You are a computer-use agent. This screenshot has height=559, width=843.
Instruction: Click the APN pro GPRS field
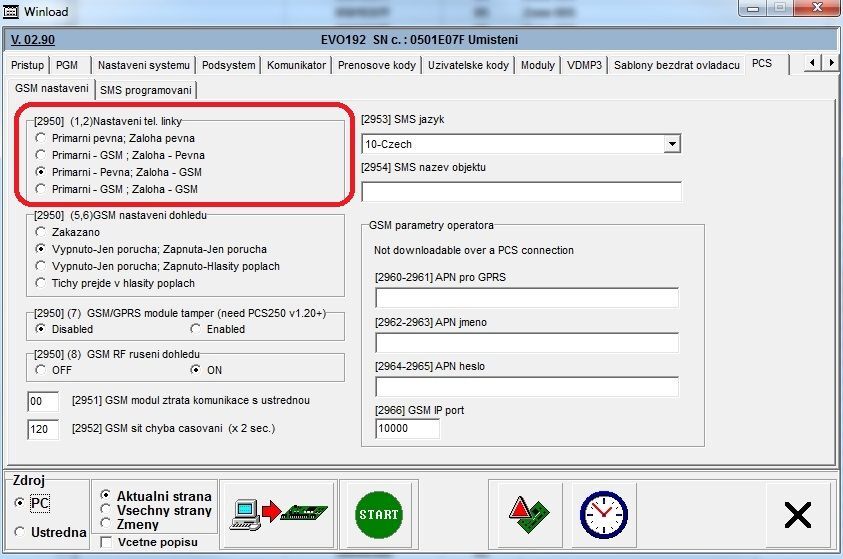coord(526,298)
